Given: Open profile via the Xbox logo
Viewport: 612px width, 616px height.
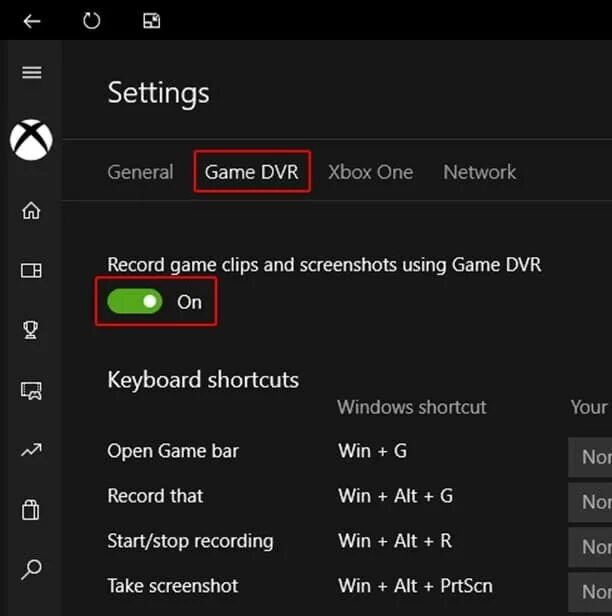Looking at the screenshot, I should point(31,139).
